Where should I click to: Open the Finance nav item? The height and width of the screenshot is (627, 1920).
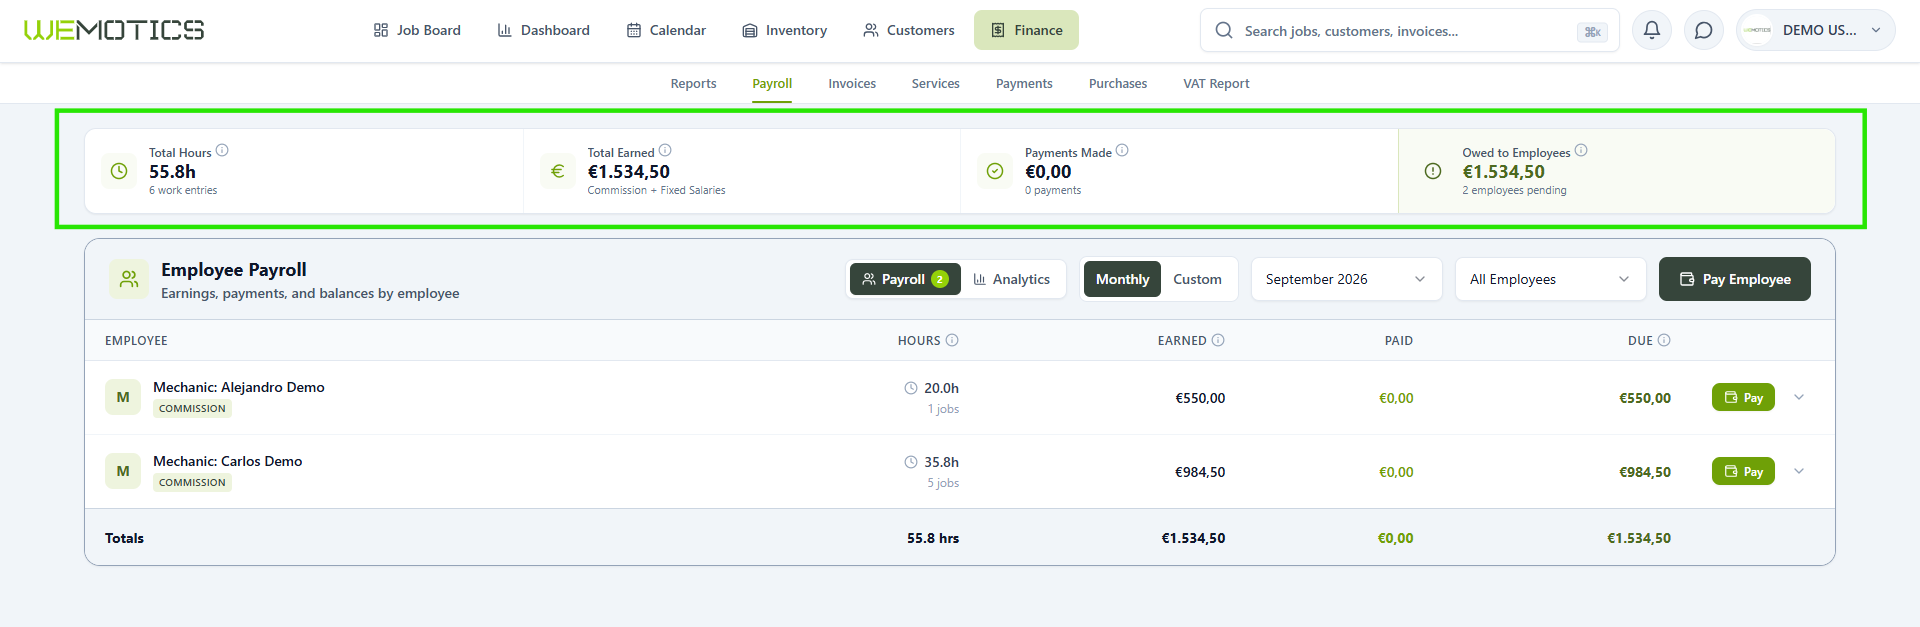point(1026,30)
